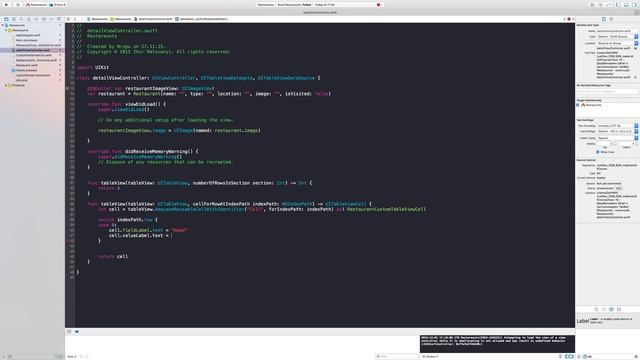
Task: Open the Location dropdown
Action: pyautogui.click(x=617, y=43)
